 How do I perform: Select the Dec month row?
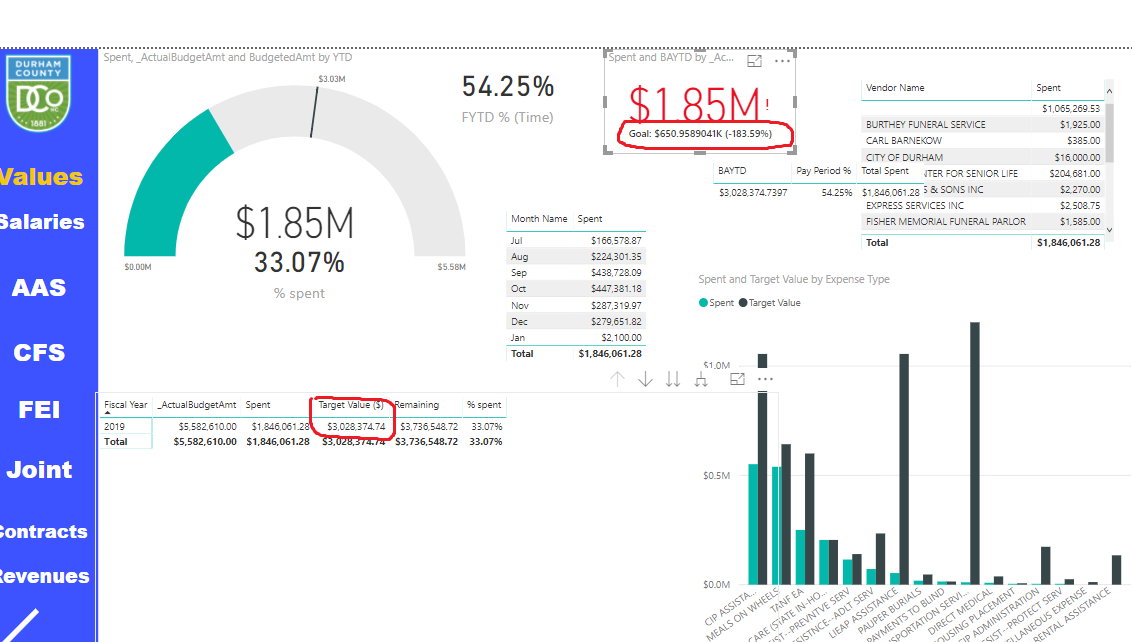[576, 321]
